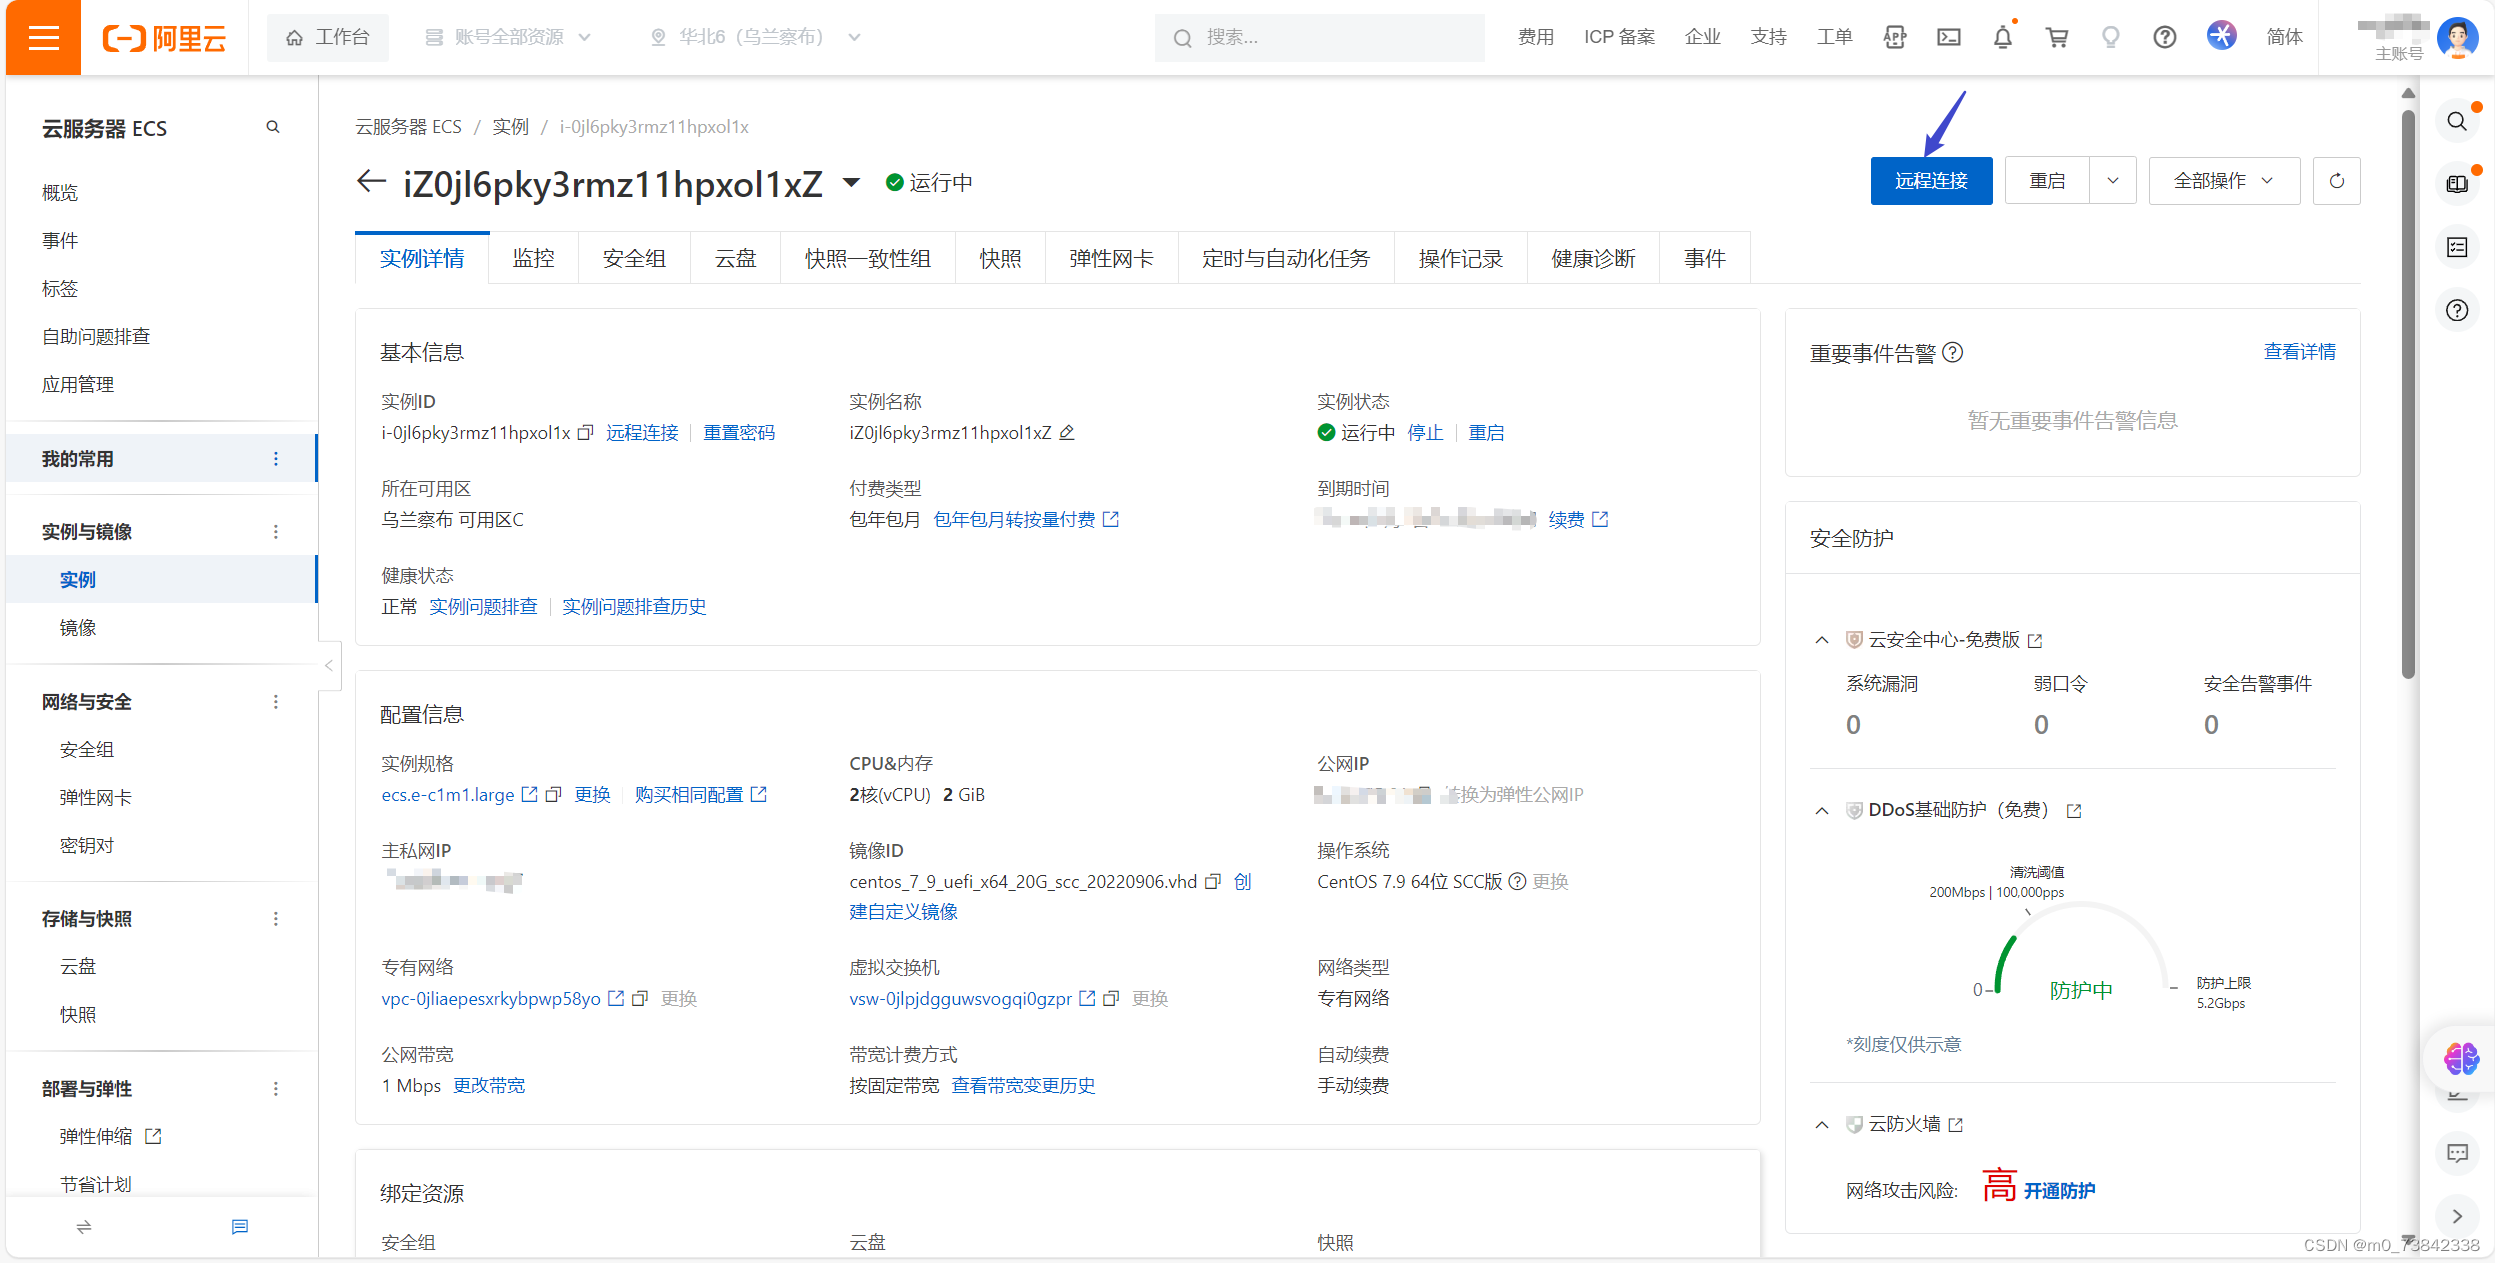Open the 账号全部资源 dropdown
This screenshot has height=1263, width=2495.
pyautogui.click(x=508, y=38)
